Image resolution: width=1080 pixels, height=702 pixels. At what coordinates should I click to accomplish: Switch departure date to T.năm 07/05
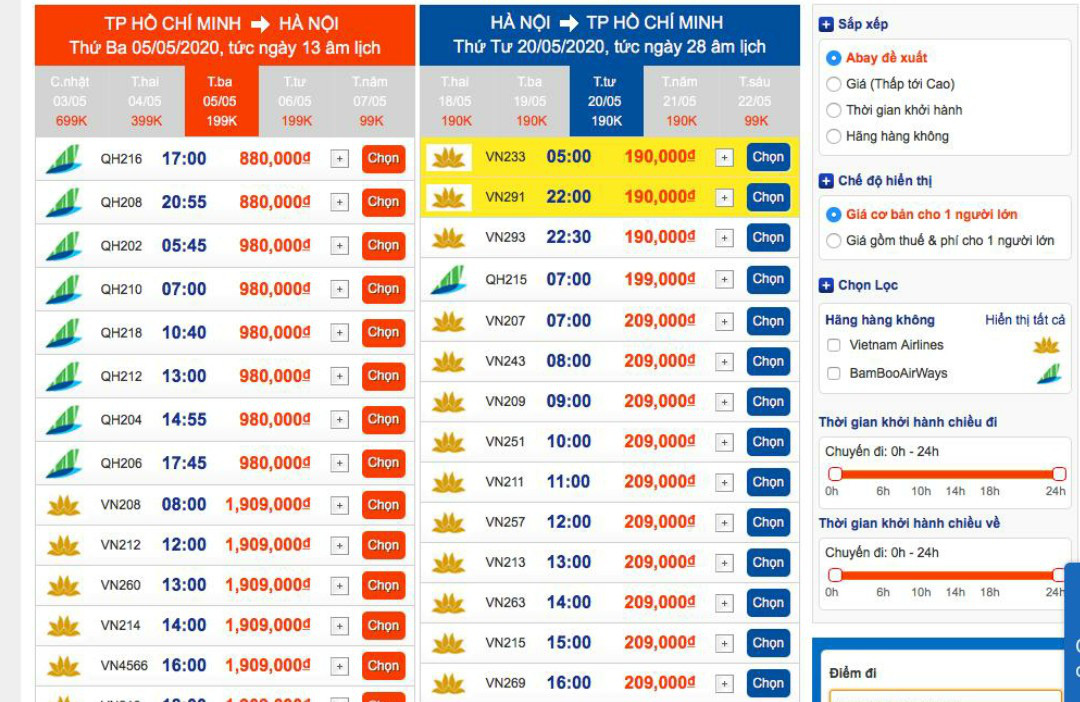[x=371, y=101]
